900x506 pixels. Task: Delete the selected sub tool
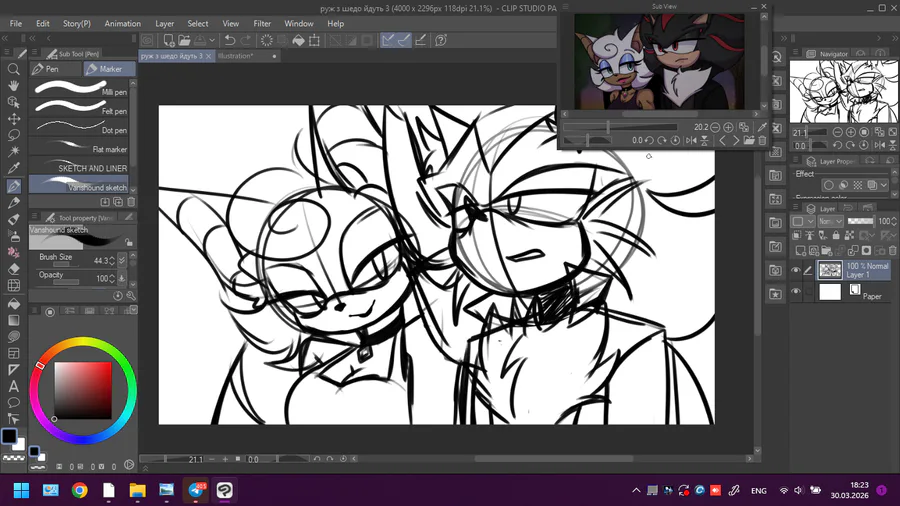point(131,202)
